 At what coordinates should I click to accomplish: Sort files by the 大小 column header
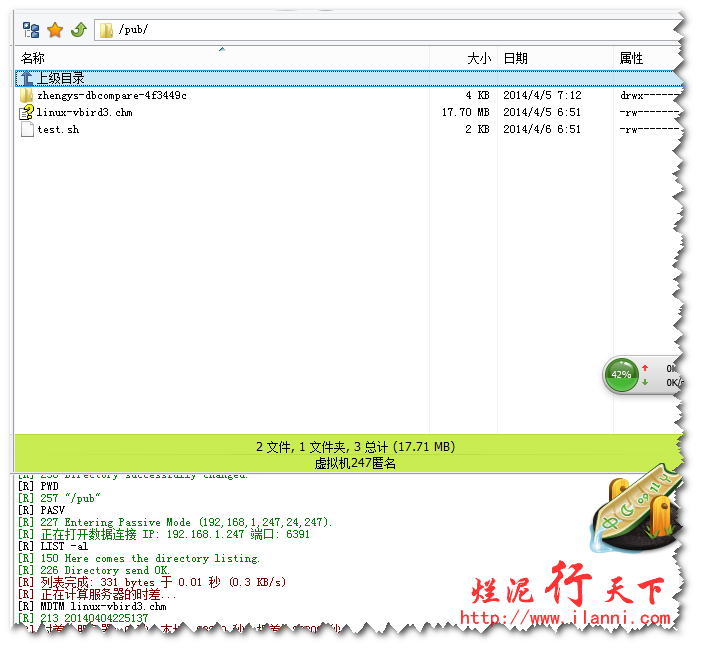click(479, 59)
